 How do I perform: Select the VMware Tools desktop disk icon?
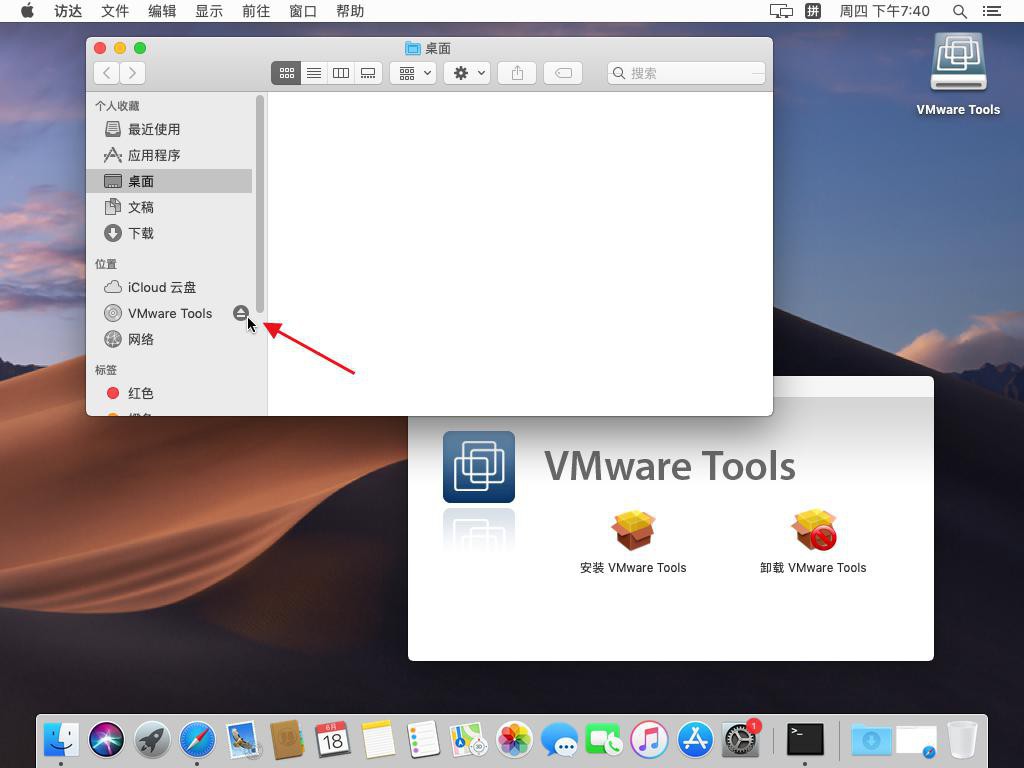tap(958, 62)
